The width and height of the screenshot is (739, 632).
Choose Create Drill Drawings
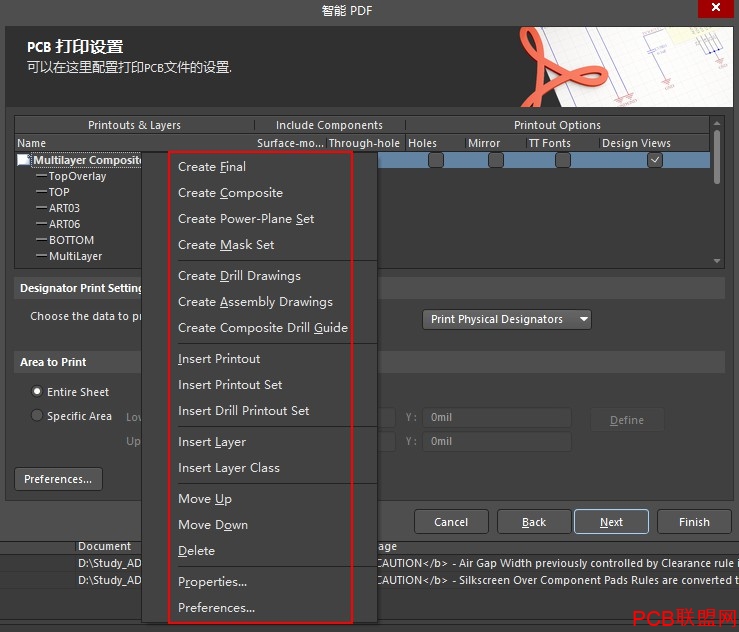[239, 276]
